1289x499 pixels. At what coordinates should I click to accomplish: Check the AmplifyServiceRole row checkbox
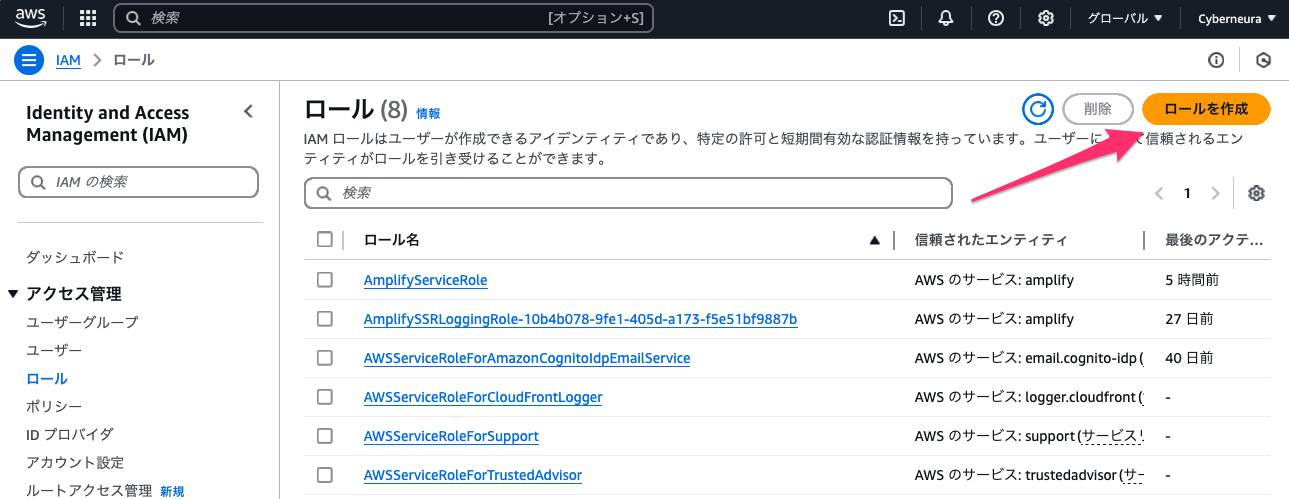pos(324,280)
